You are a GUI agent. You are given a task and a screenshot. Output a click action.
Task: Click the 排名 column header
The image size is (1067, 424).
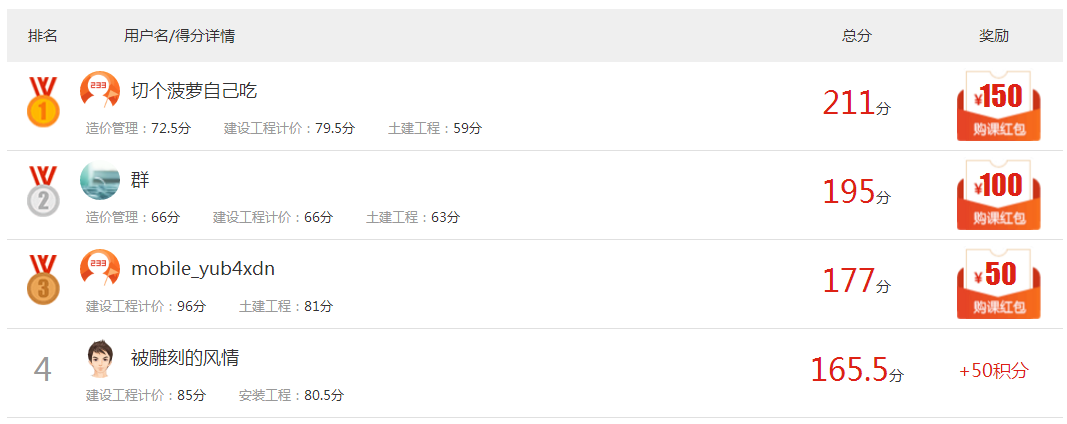tap(42, 36)
